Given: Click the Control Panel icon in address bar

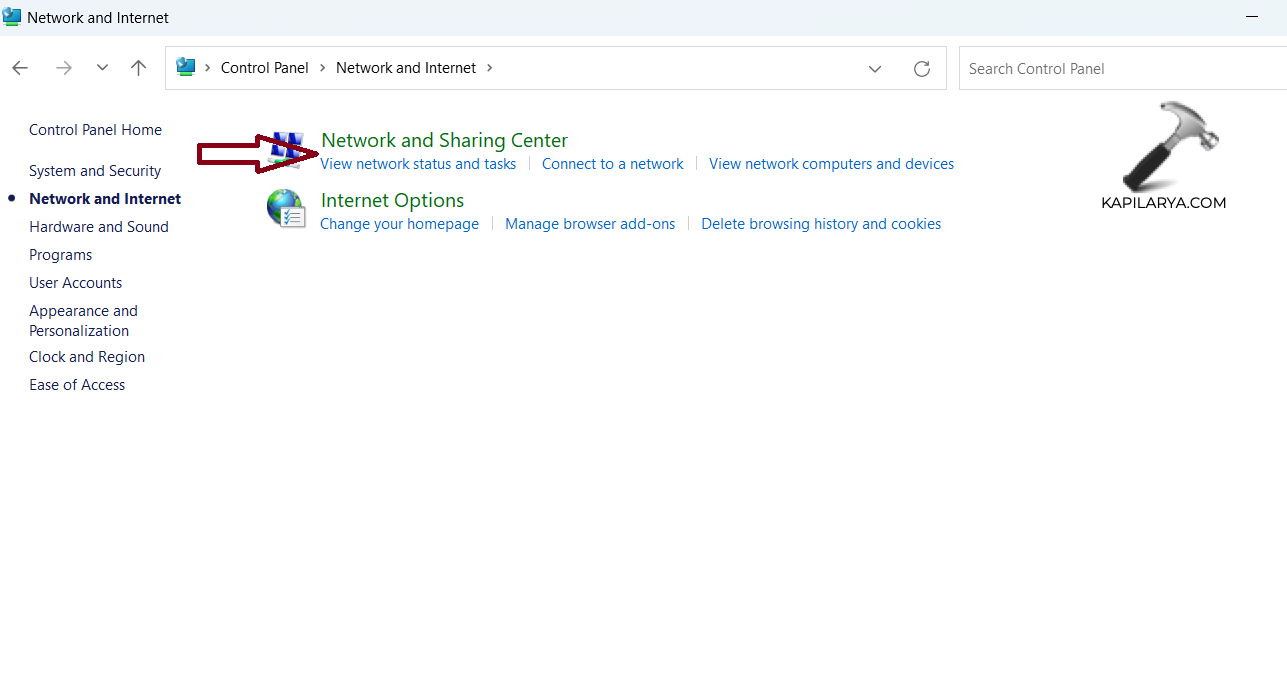Looking at the screenshot, I should (x=186, y=67).
